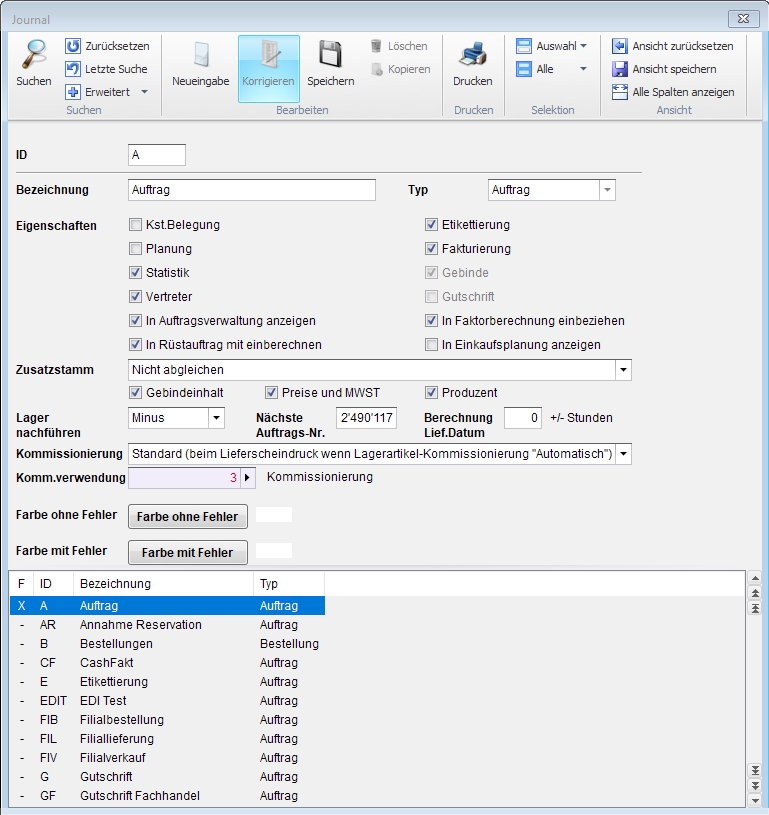
Task: Expand the Auswahl dropdown arrow
Action: [583, 46]
